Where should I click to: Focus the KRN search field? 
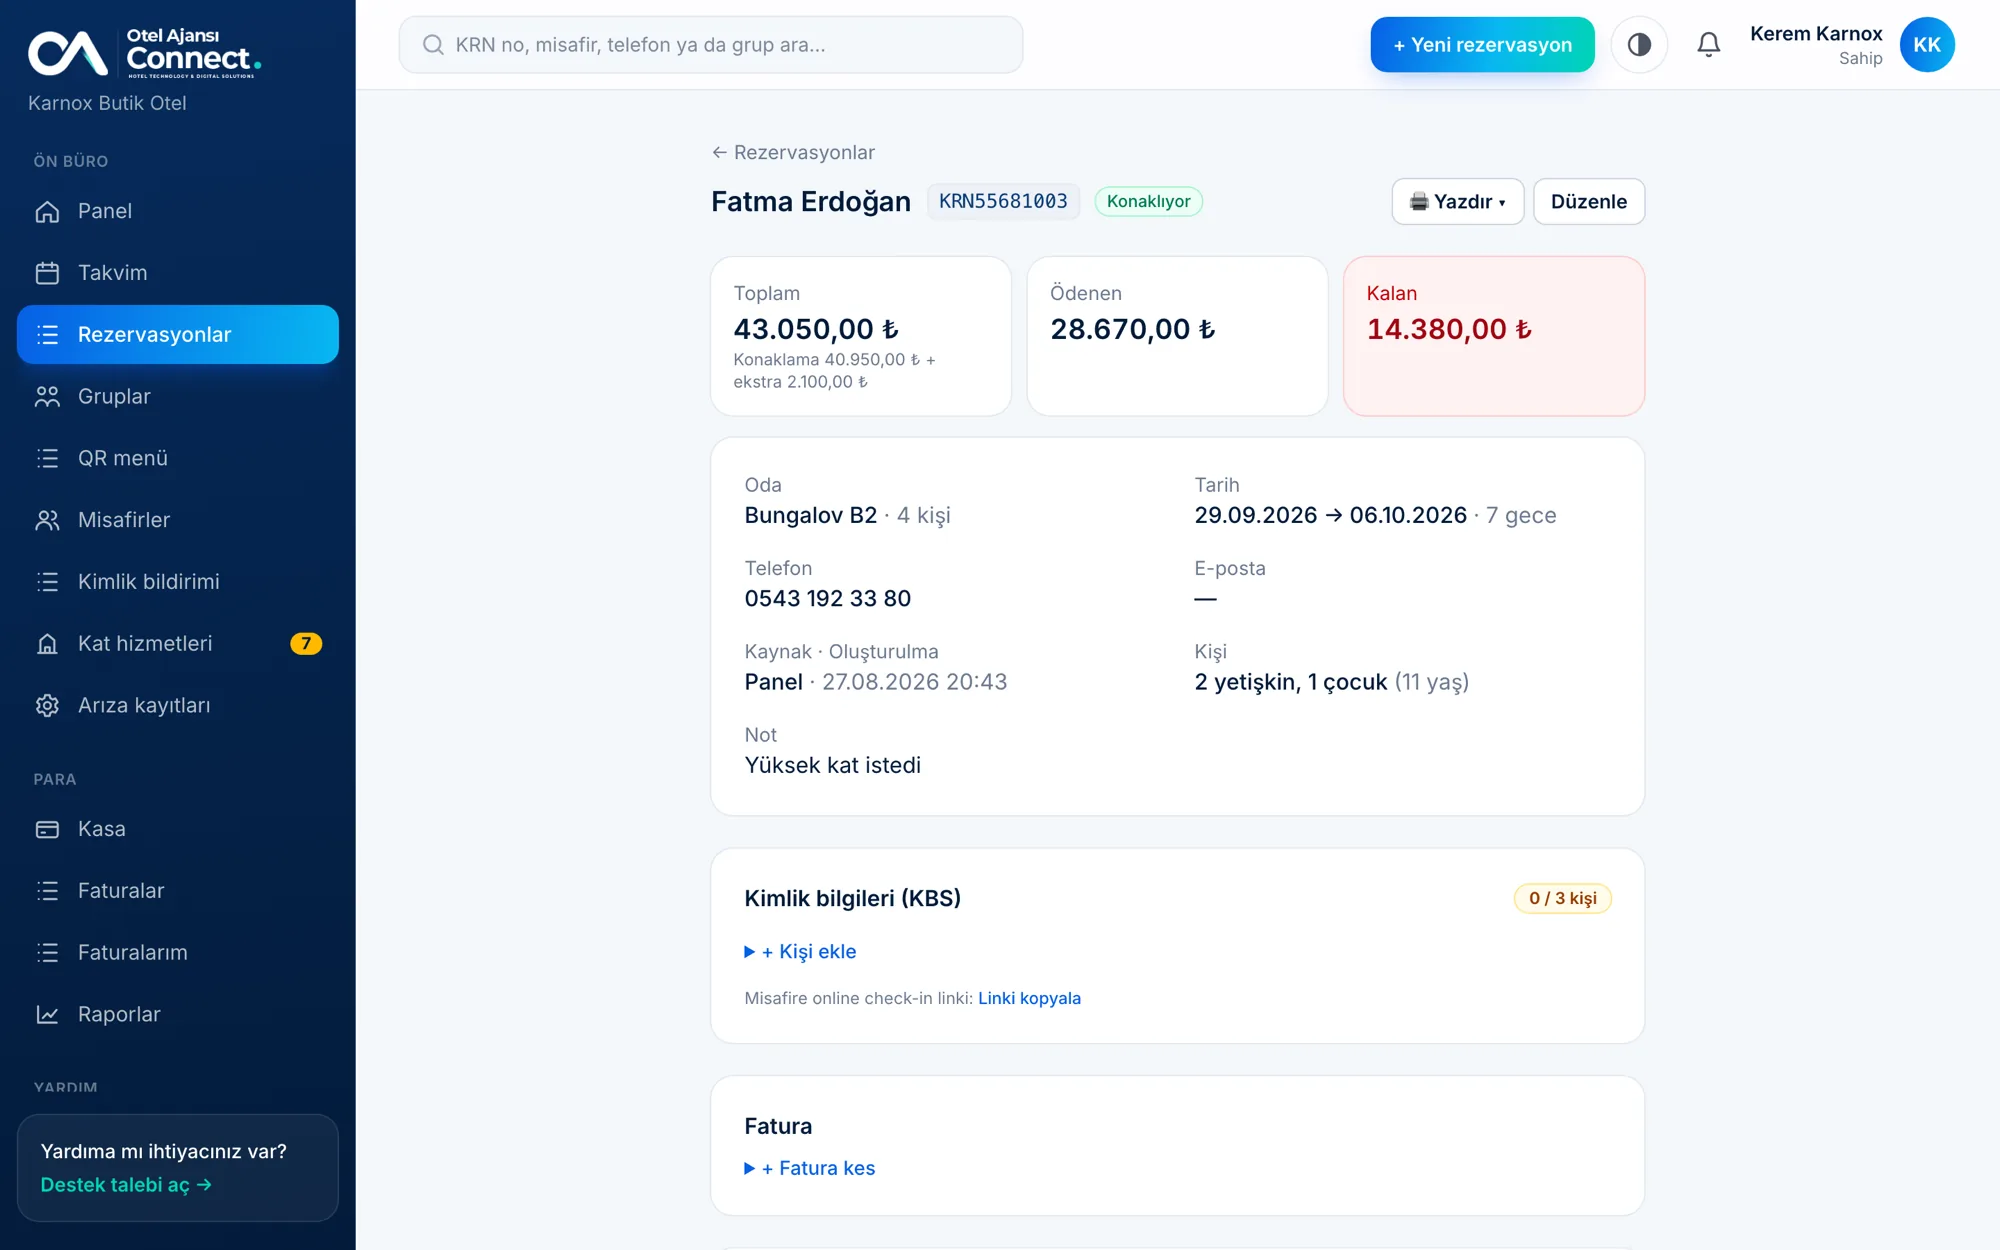710,45
